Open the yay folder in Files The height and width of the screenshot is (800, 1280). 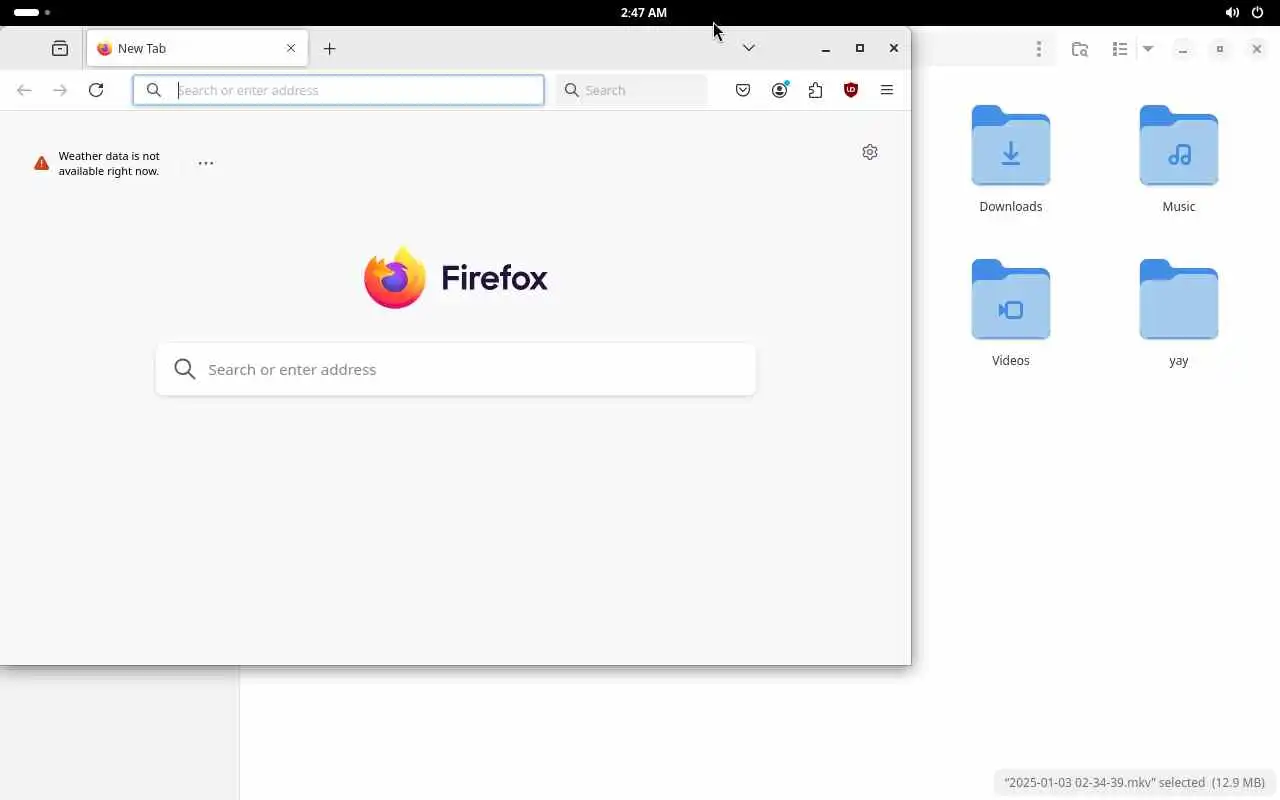[x=1179, y=313]
